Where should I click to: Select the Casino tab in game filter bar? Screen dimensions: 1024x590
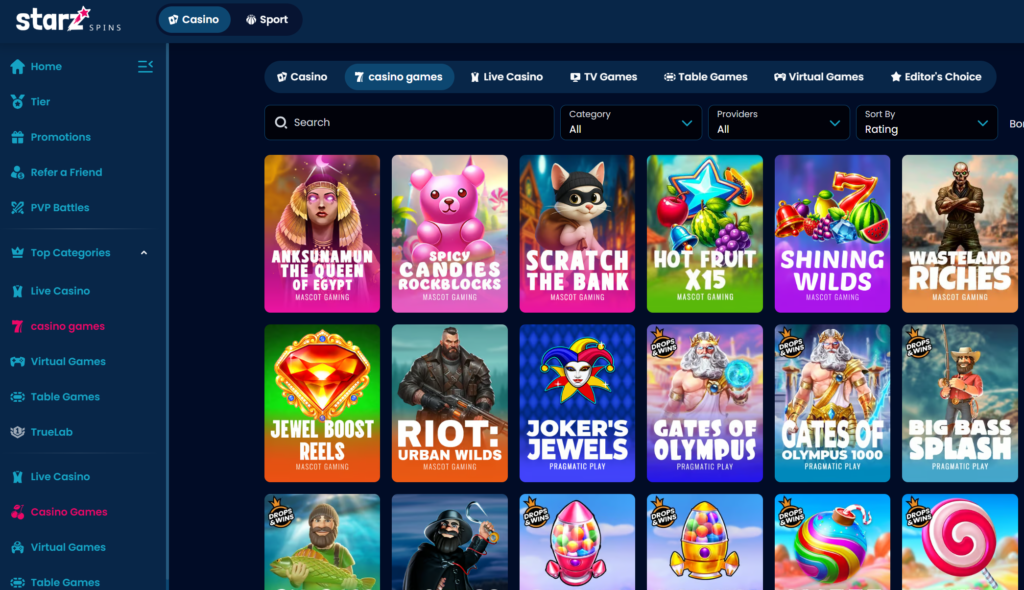point(302,77)
